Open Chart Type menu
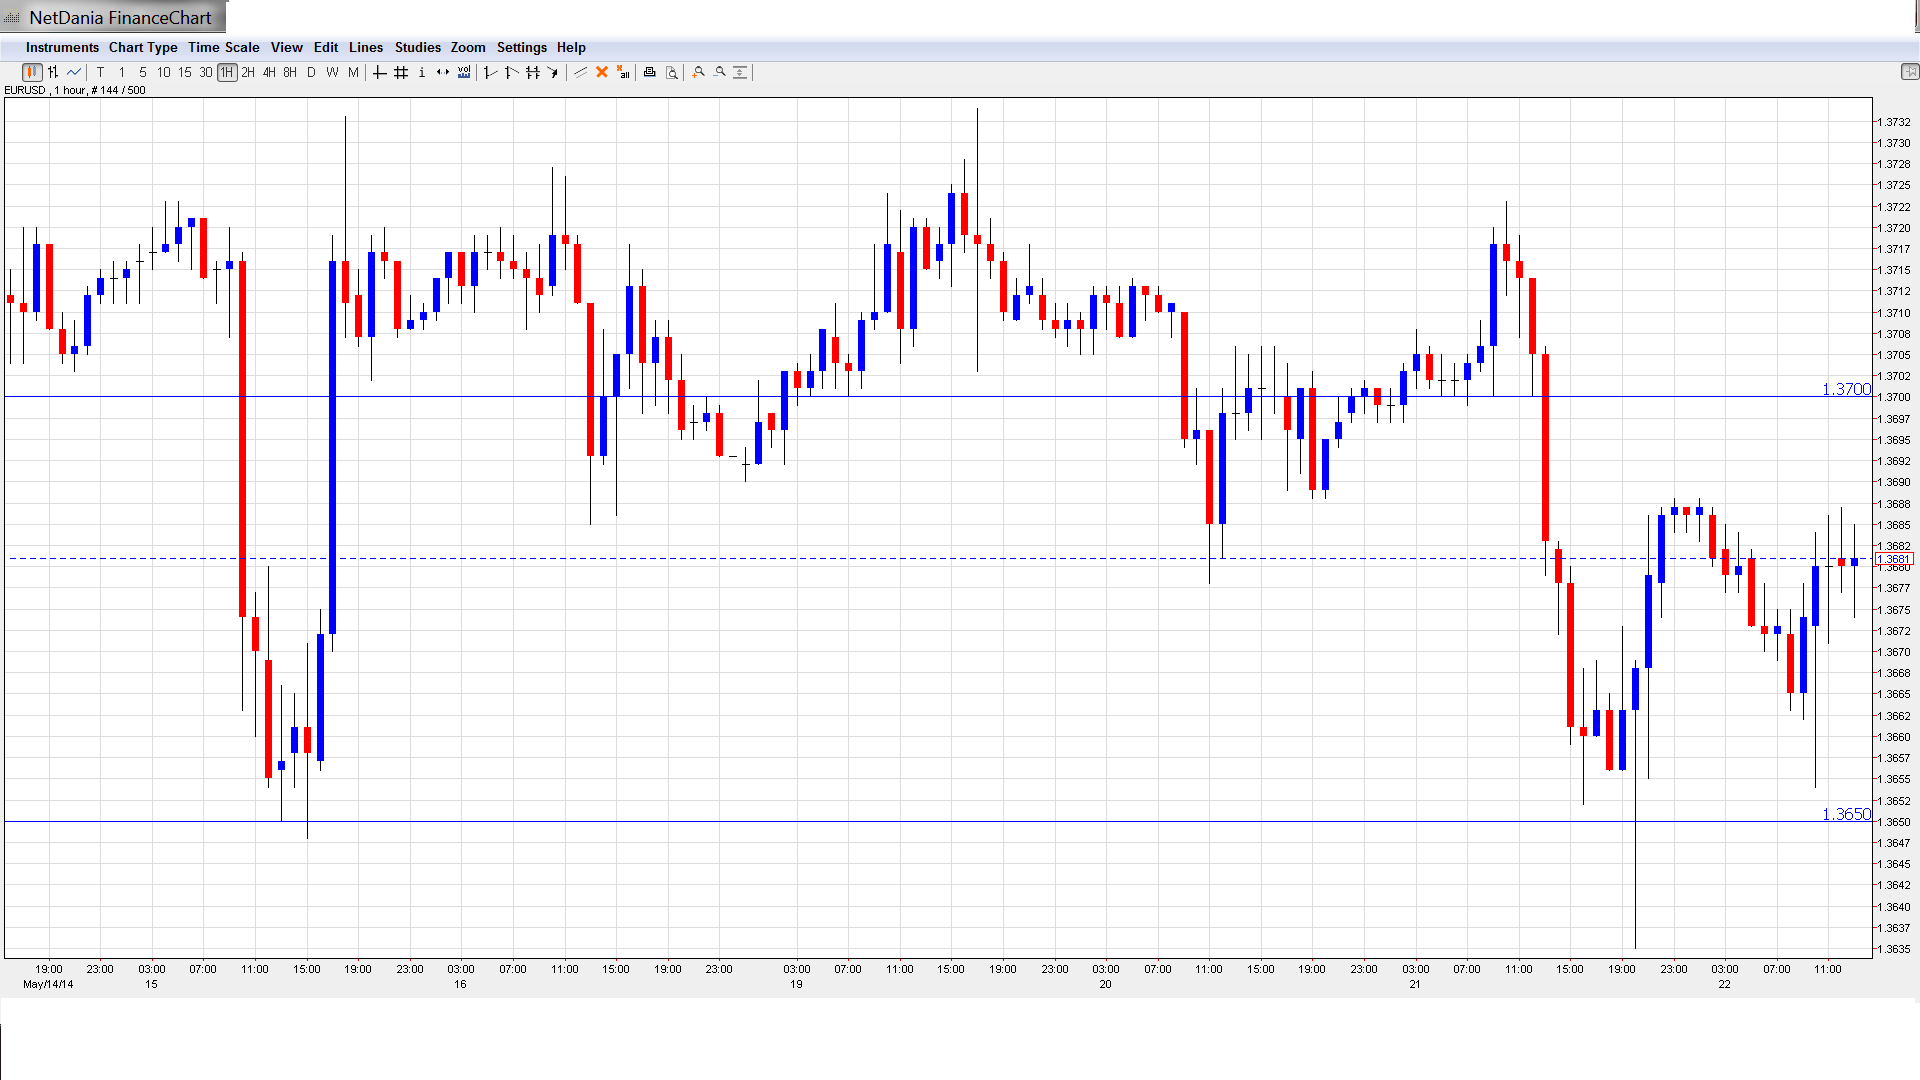 [x=143, y=47]
